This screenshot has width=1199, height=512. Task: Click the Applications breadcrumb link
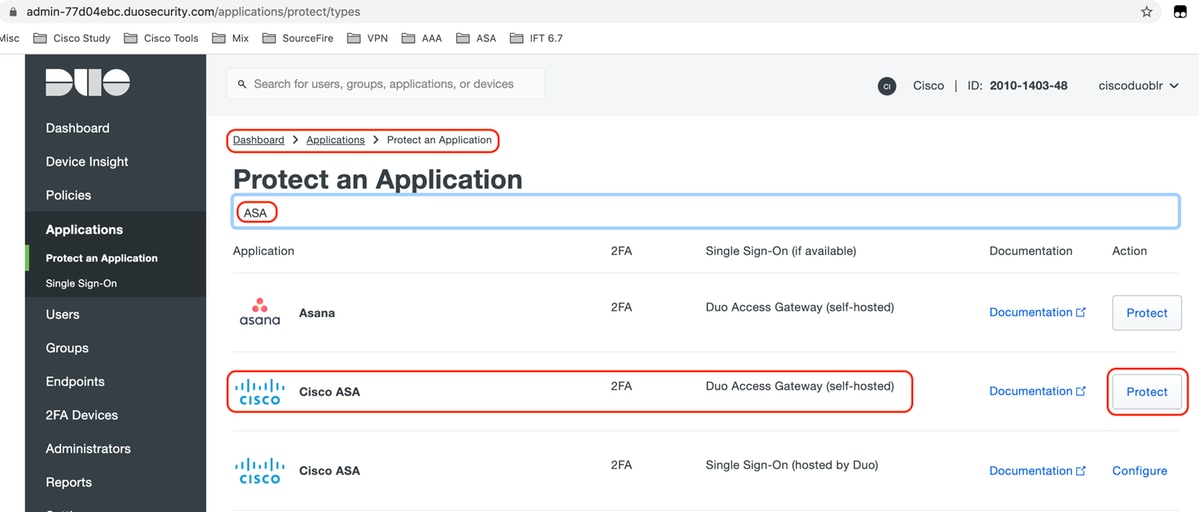pos(336,140)
